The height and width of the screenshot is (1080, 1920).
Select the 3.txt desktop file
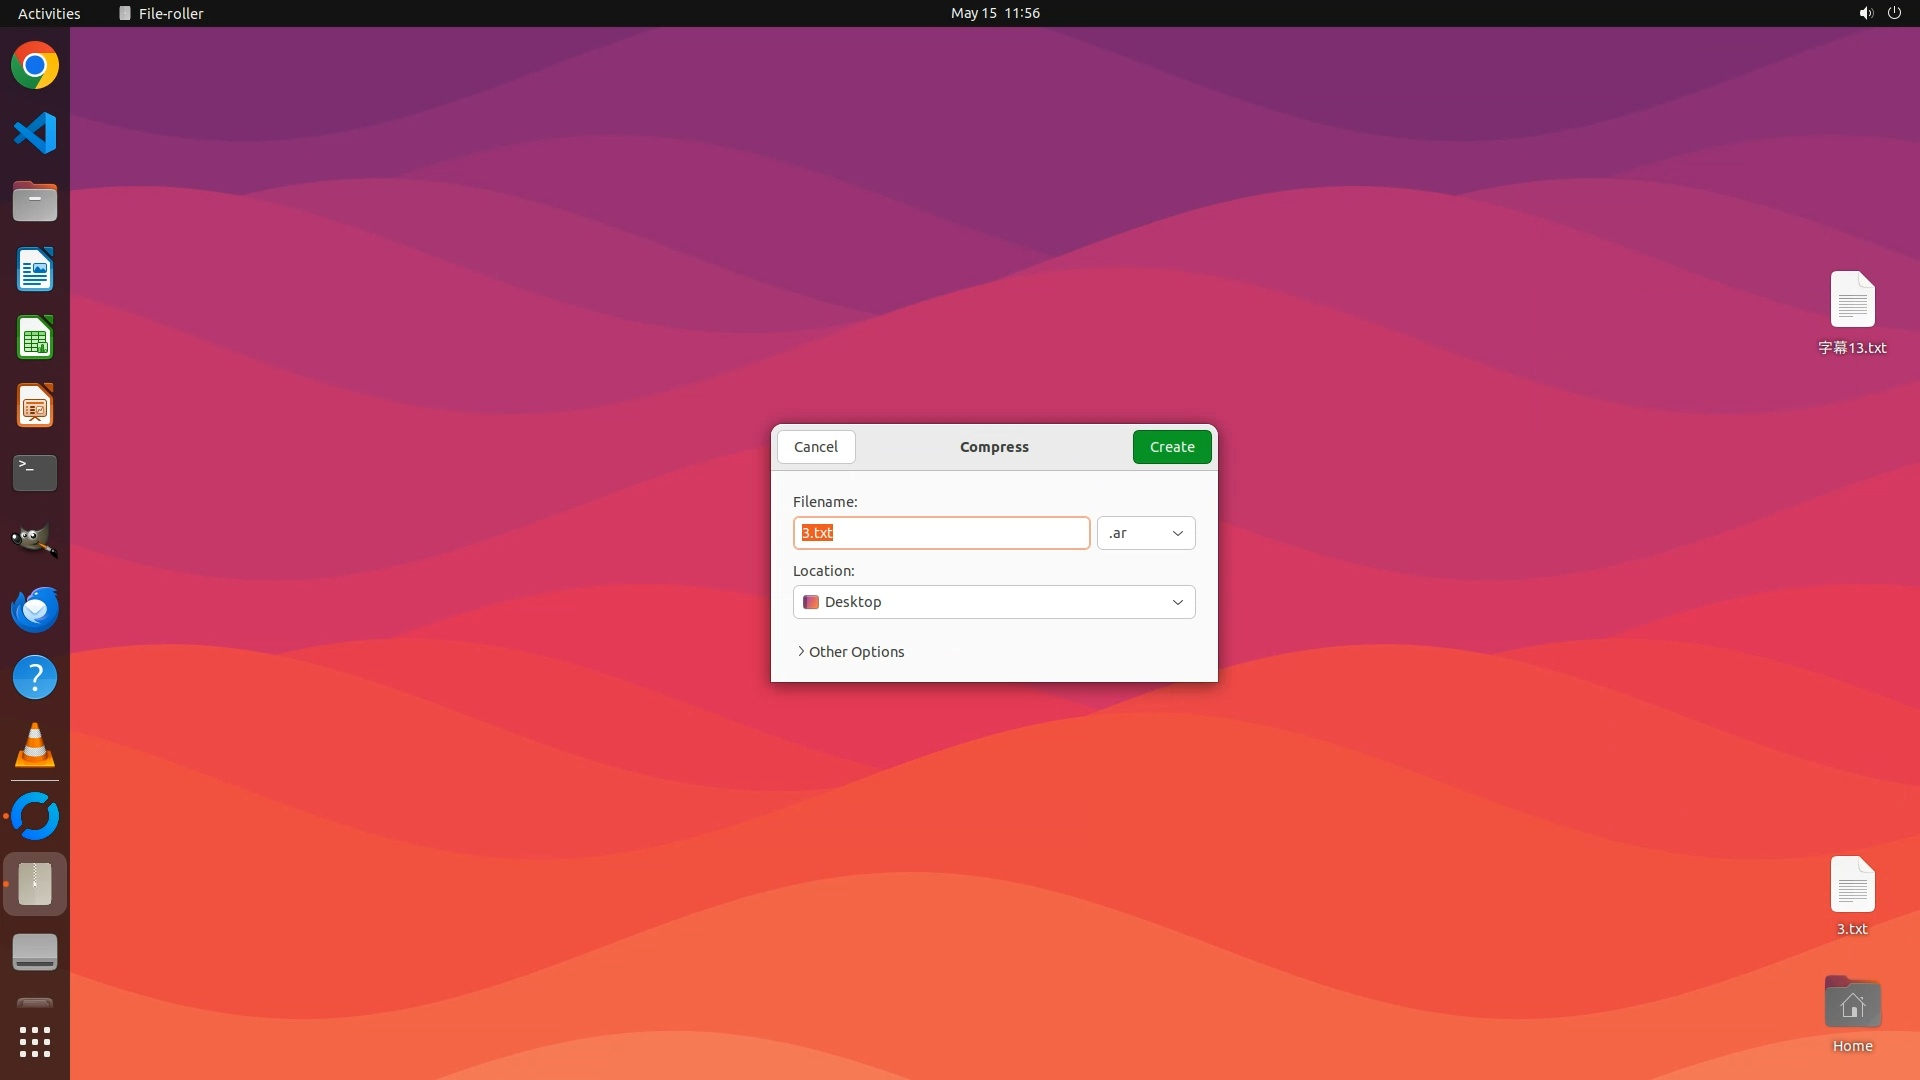click(1851, 886)
